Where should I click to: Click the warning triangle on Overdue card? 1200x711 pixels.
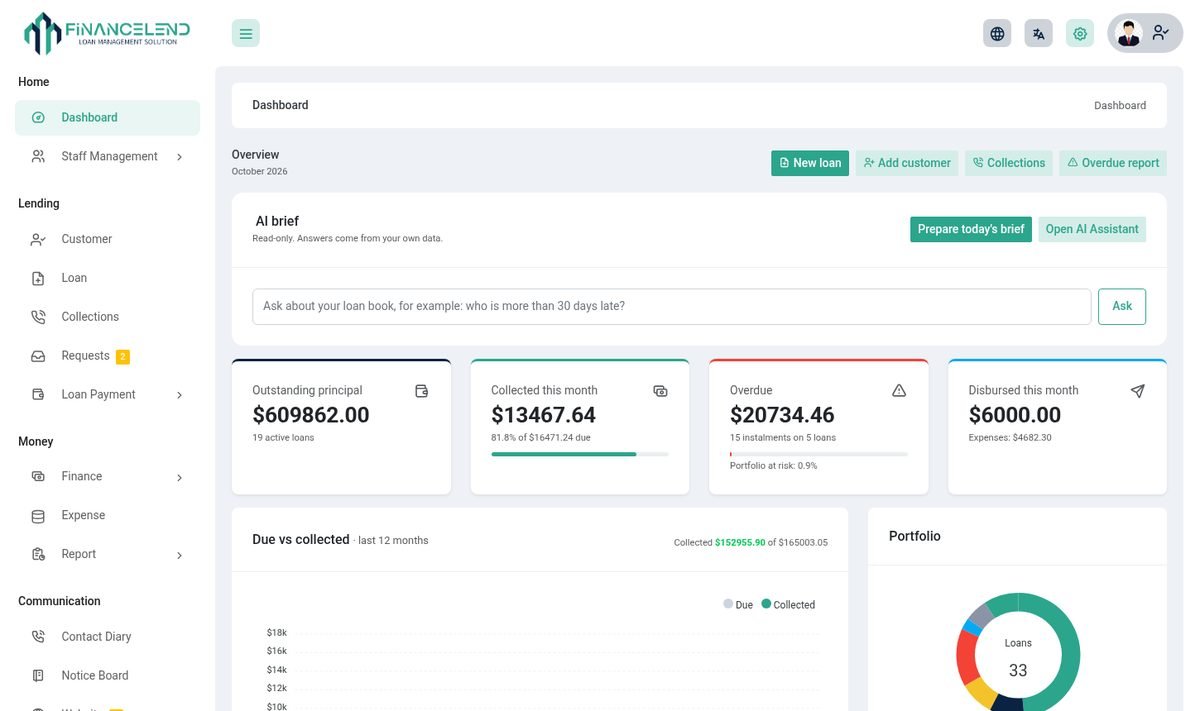click(899, 391)
